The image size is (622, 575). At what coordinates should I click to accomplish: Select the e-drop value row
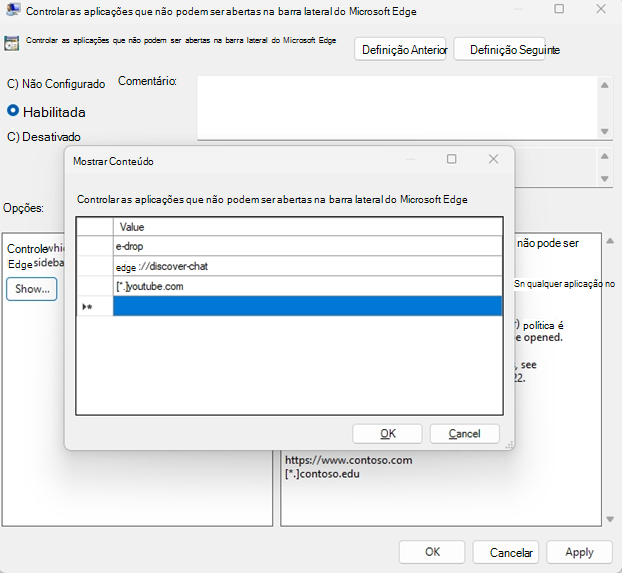pyautogui.click(x=307, y=246)
